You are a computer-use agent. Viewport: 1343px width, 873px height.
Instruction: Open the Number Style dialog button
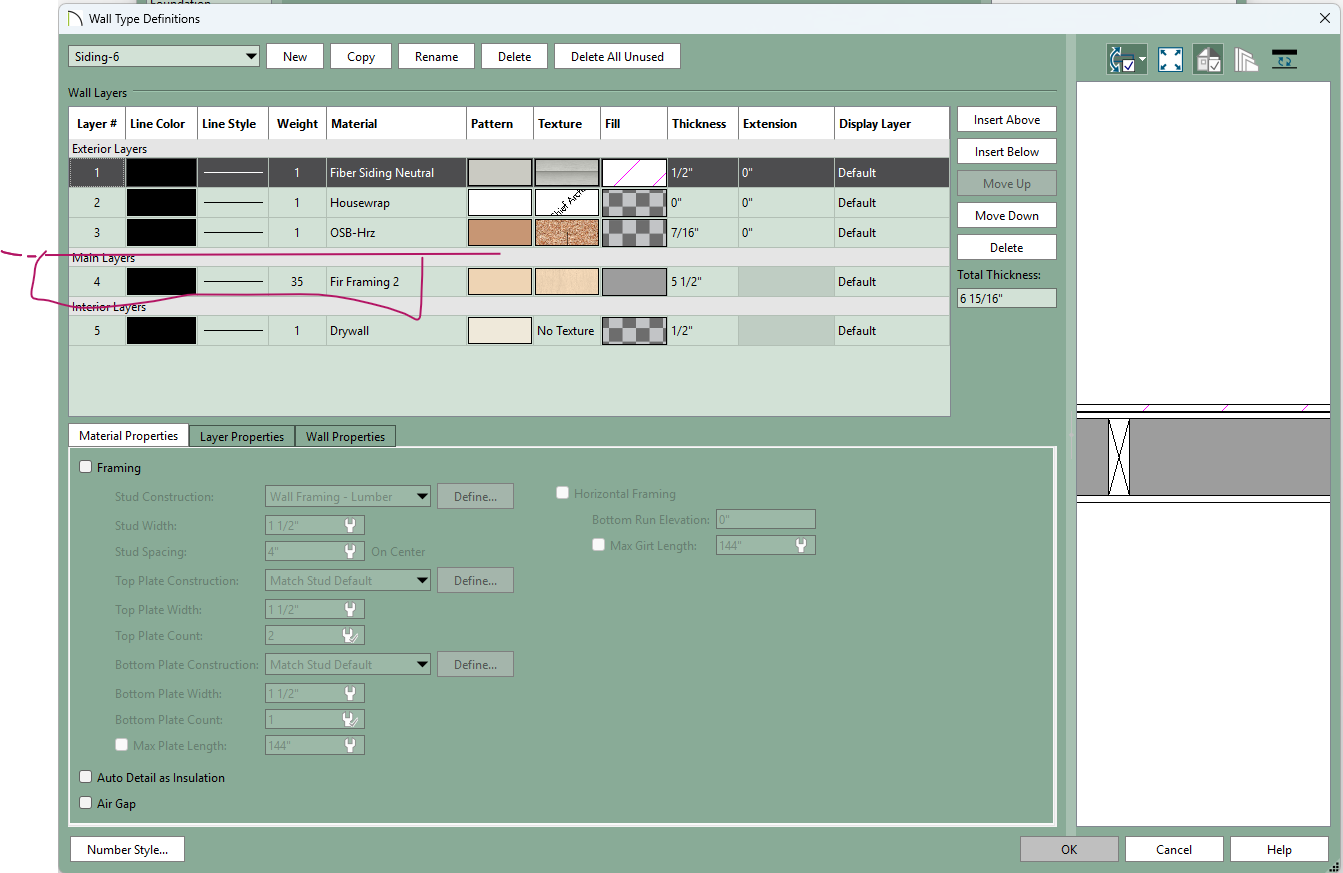point(128,850)
